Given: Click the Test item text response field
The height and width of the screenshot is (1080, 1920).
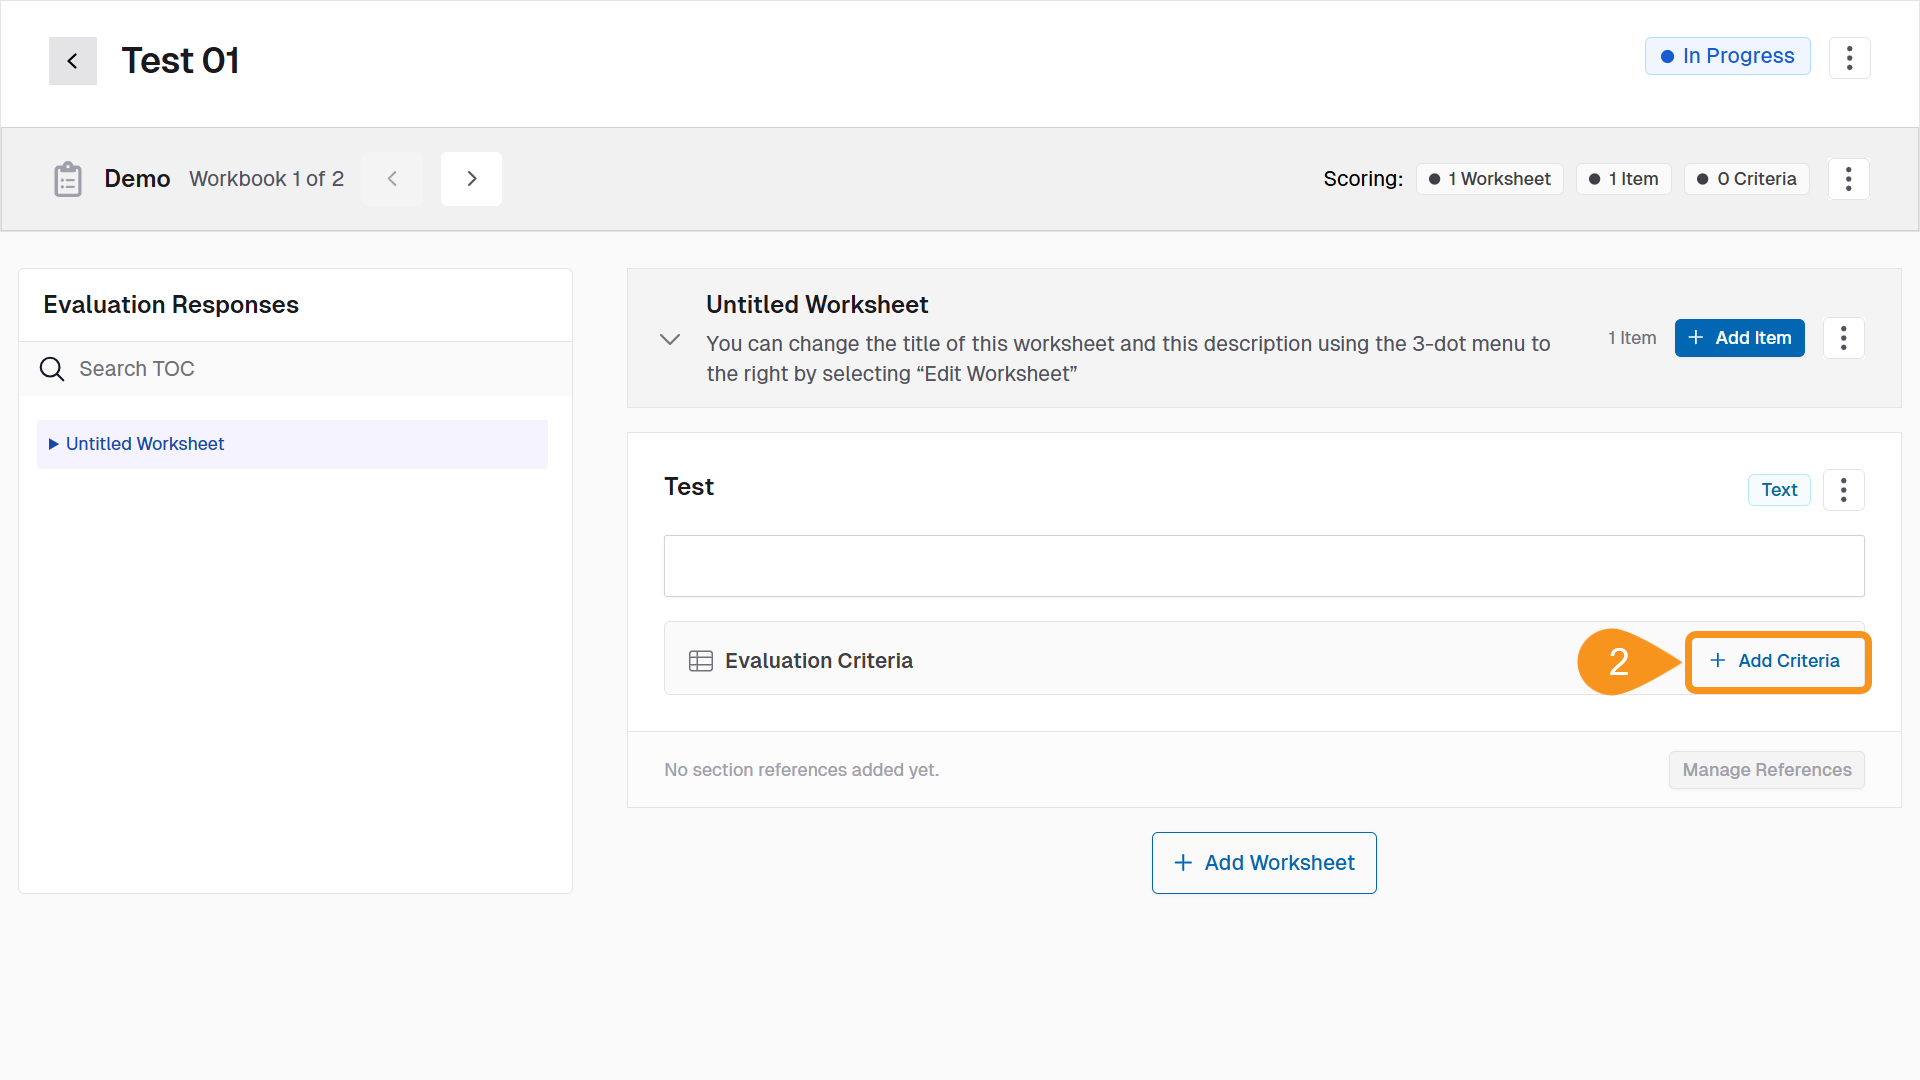Looking at the screenshot, I should [x=1263, y=566].
